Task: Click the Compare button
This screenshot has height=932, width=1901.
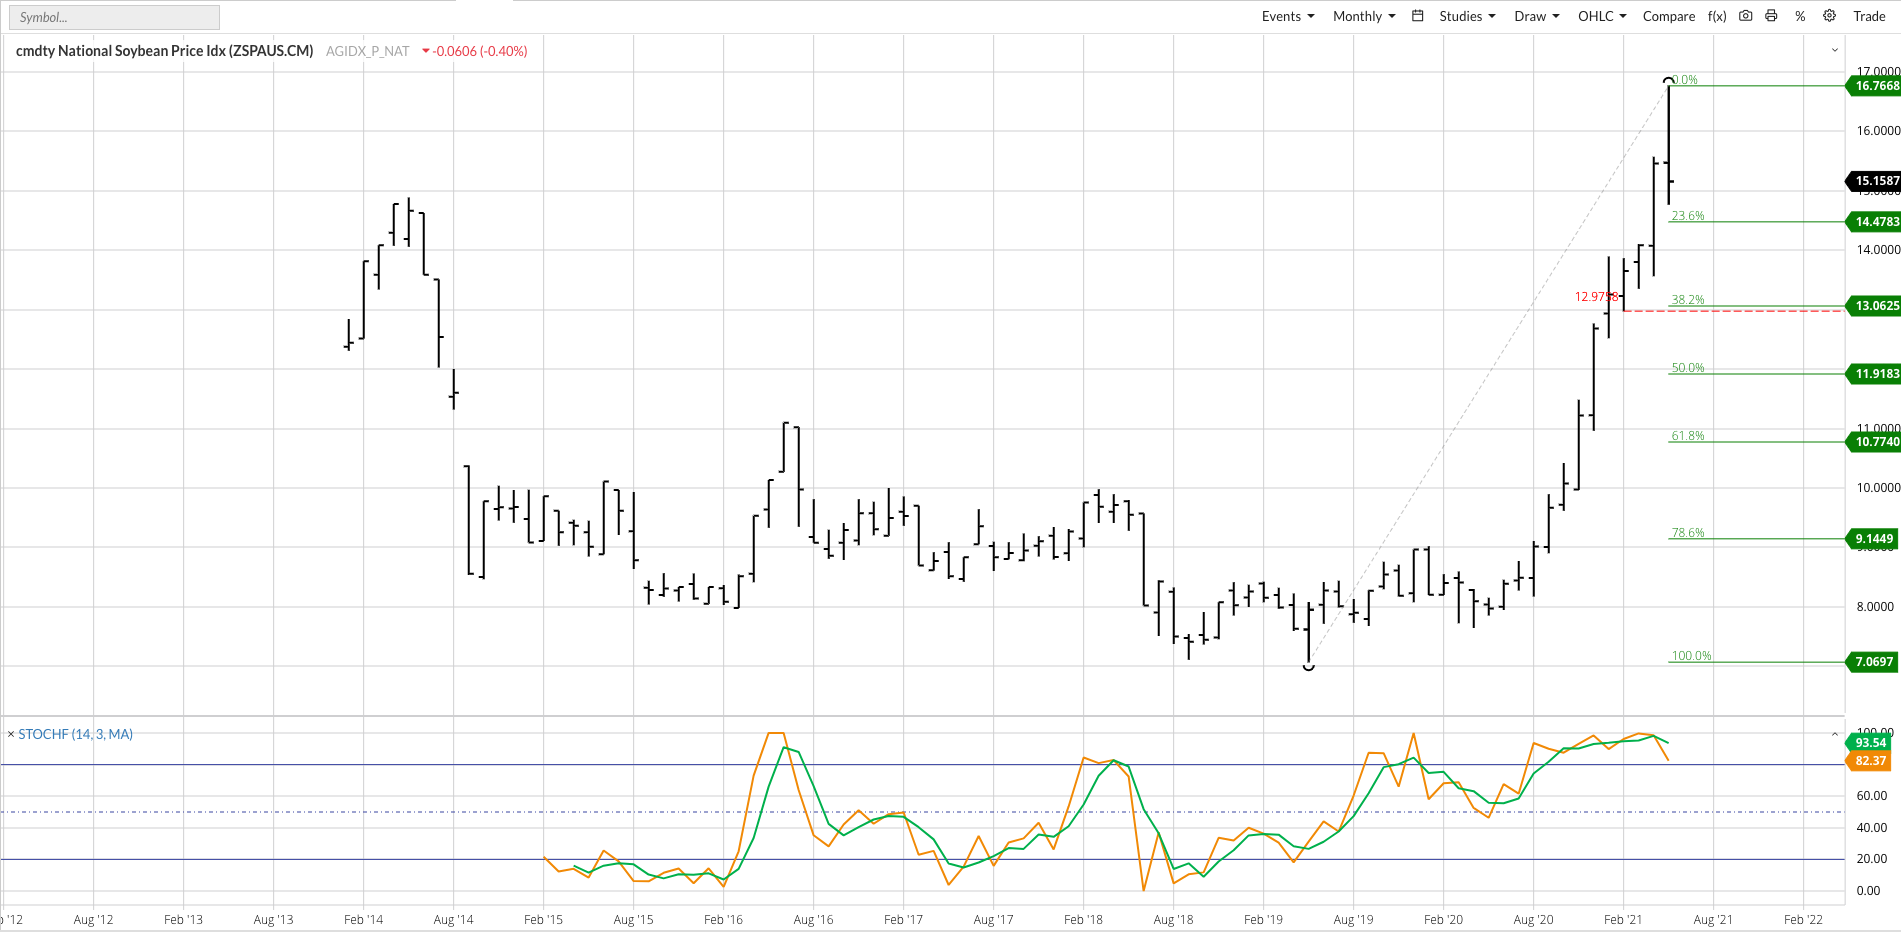Action: (1668, 16)
